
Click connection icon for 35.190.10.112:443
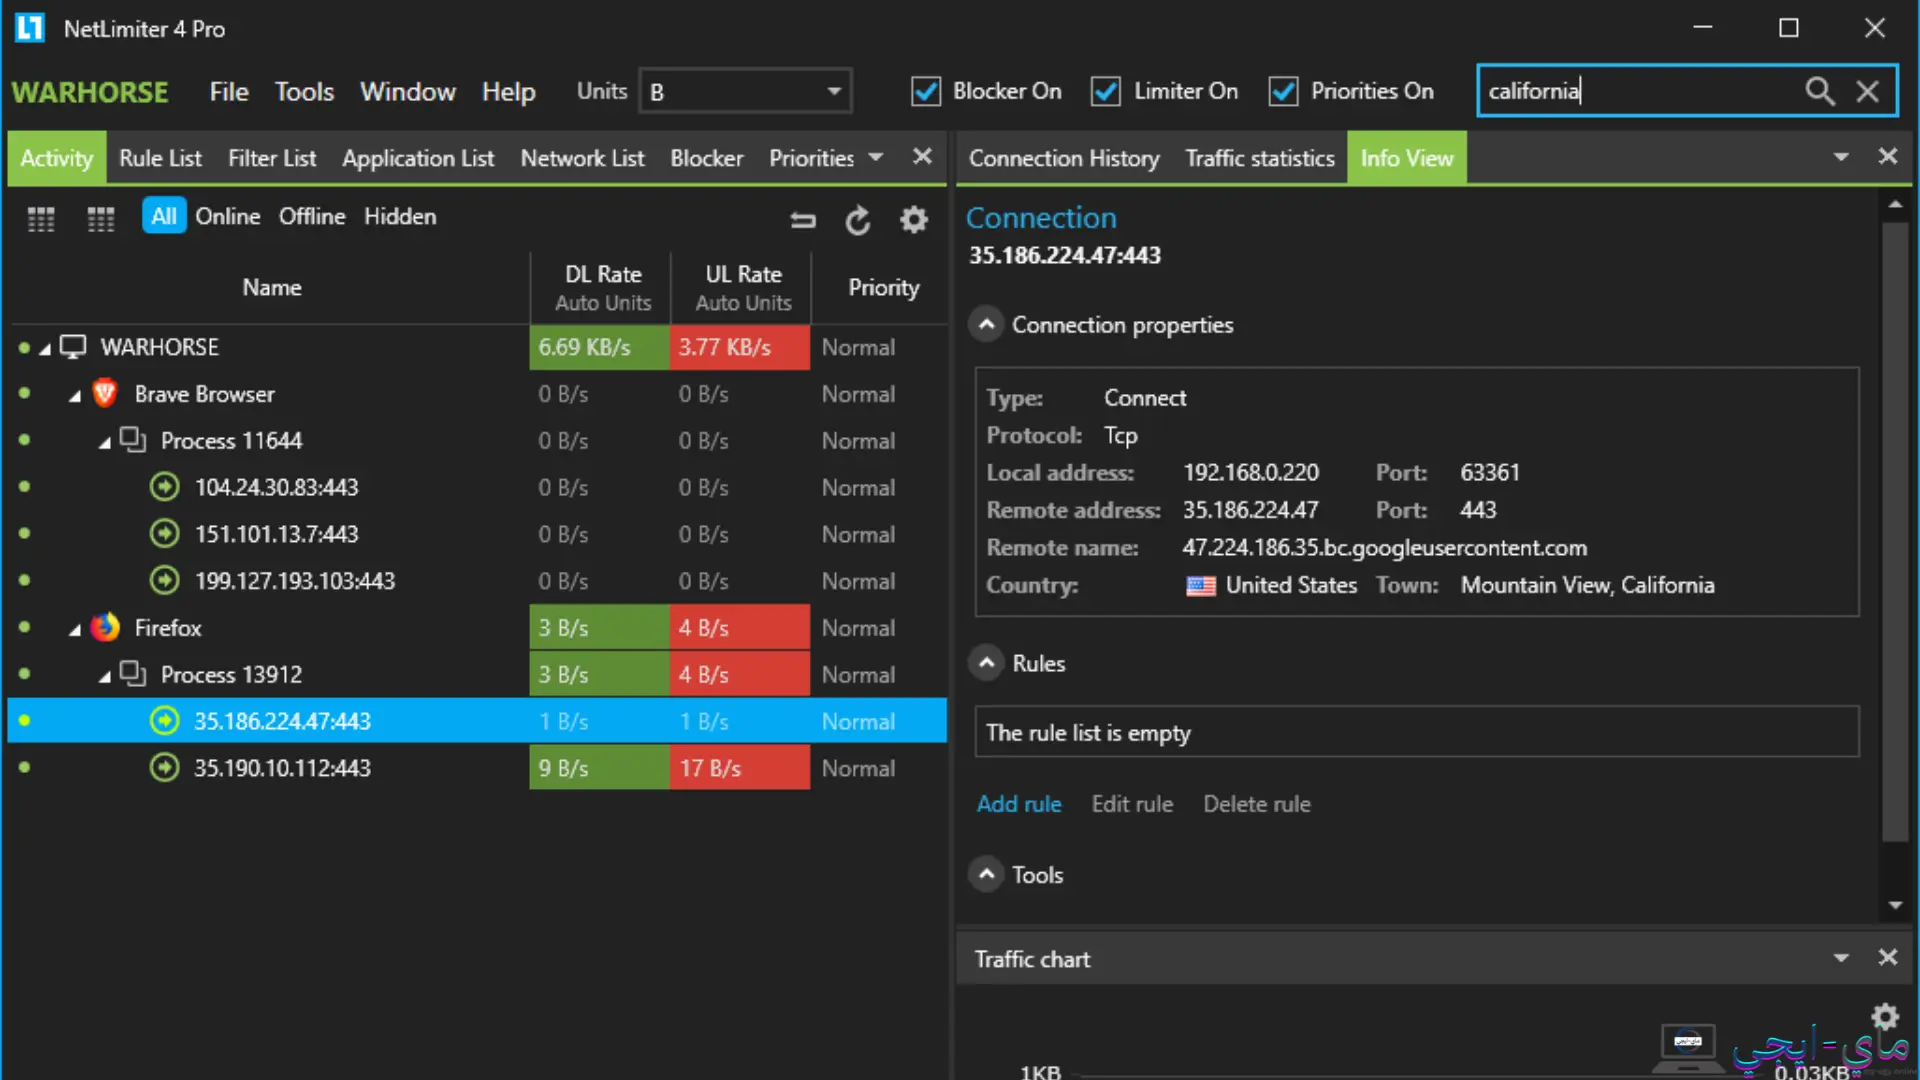tap(164, 767)
